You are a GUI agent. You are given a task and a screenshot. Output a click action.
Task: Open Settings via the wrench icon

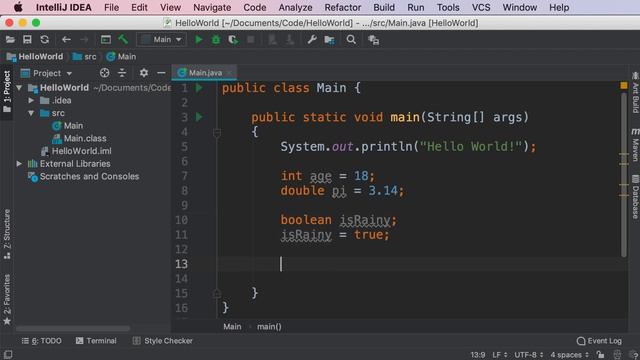click(312, 40)
